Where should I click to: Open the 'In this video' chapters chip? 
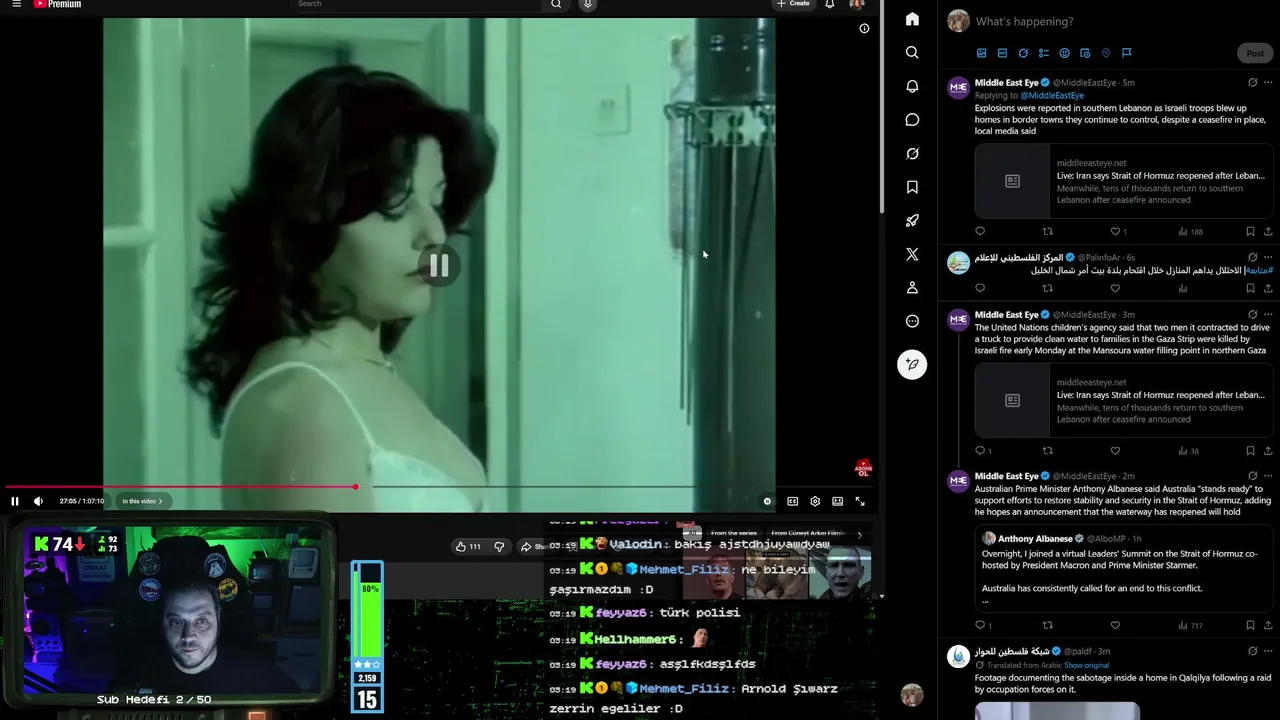pos(142,501)
